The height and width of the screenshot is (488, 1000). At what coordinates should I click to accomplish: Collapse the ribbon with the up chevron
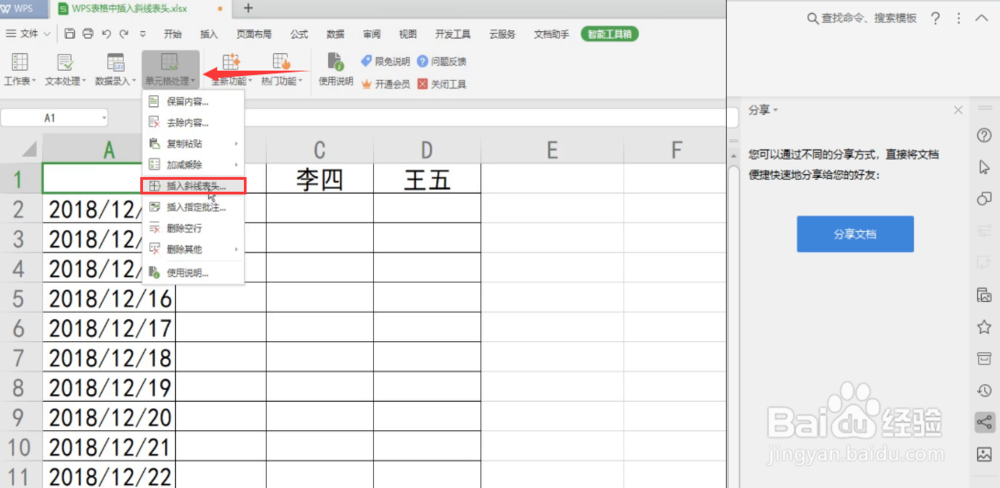pyautogui.click(x=981, y=18)
